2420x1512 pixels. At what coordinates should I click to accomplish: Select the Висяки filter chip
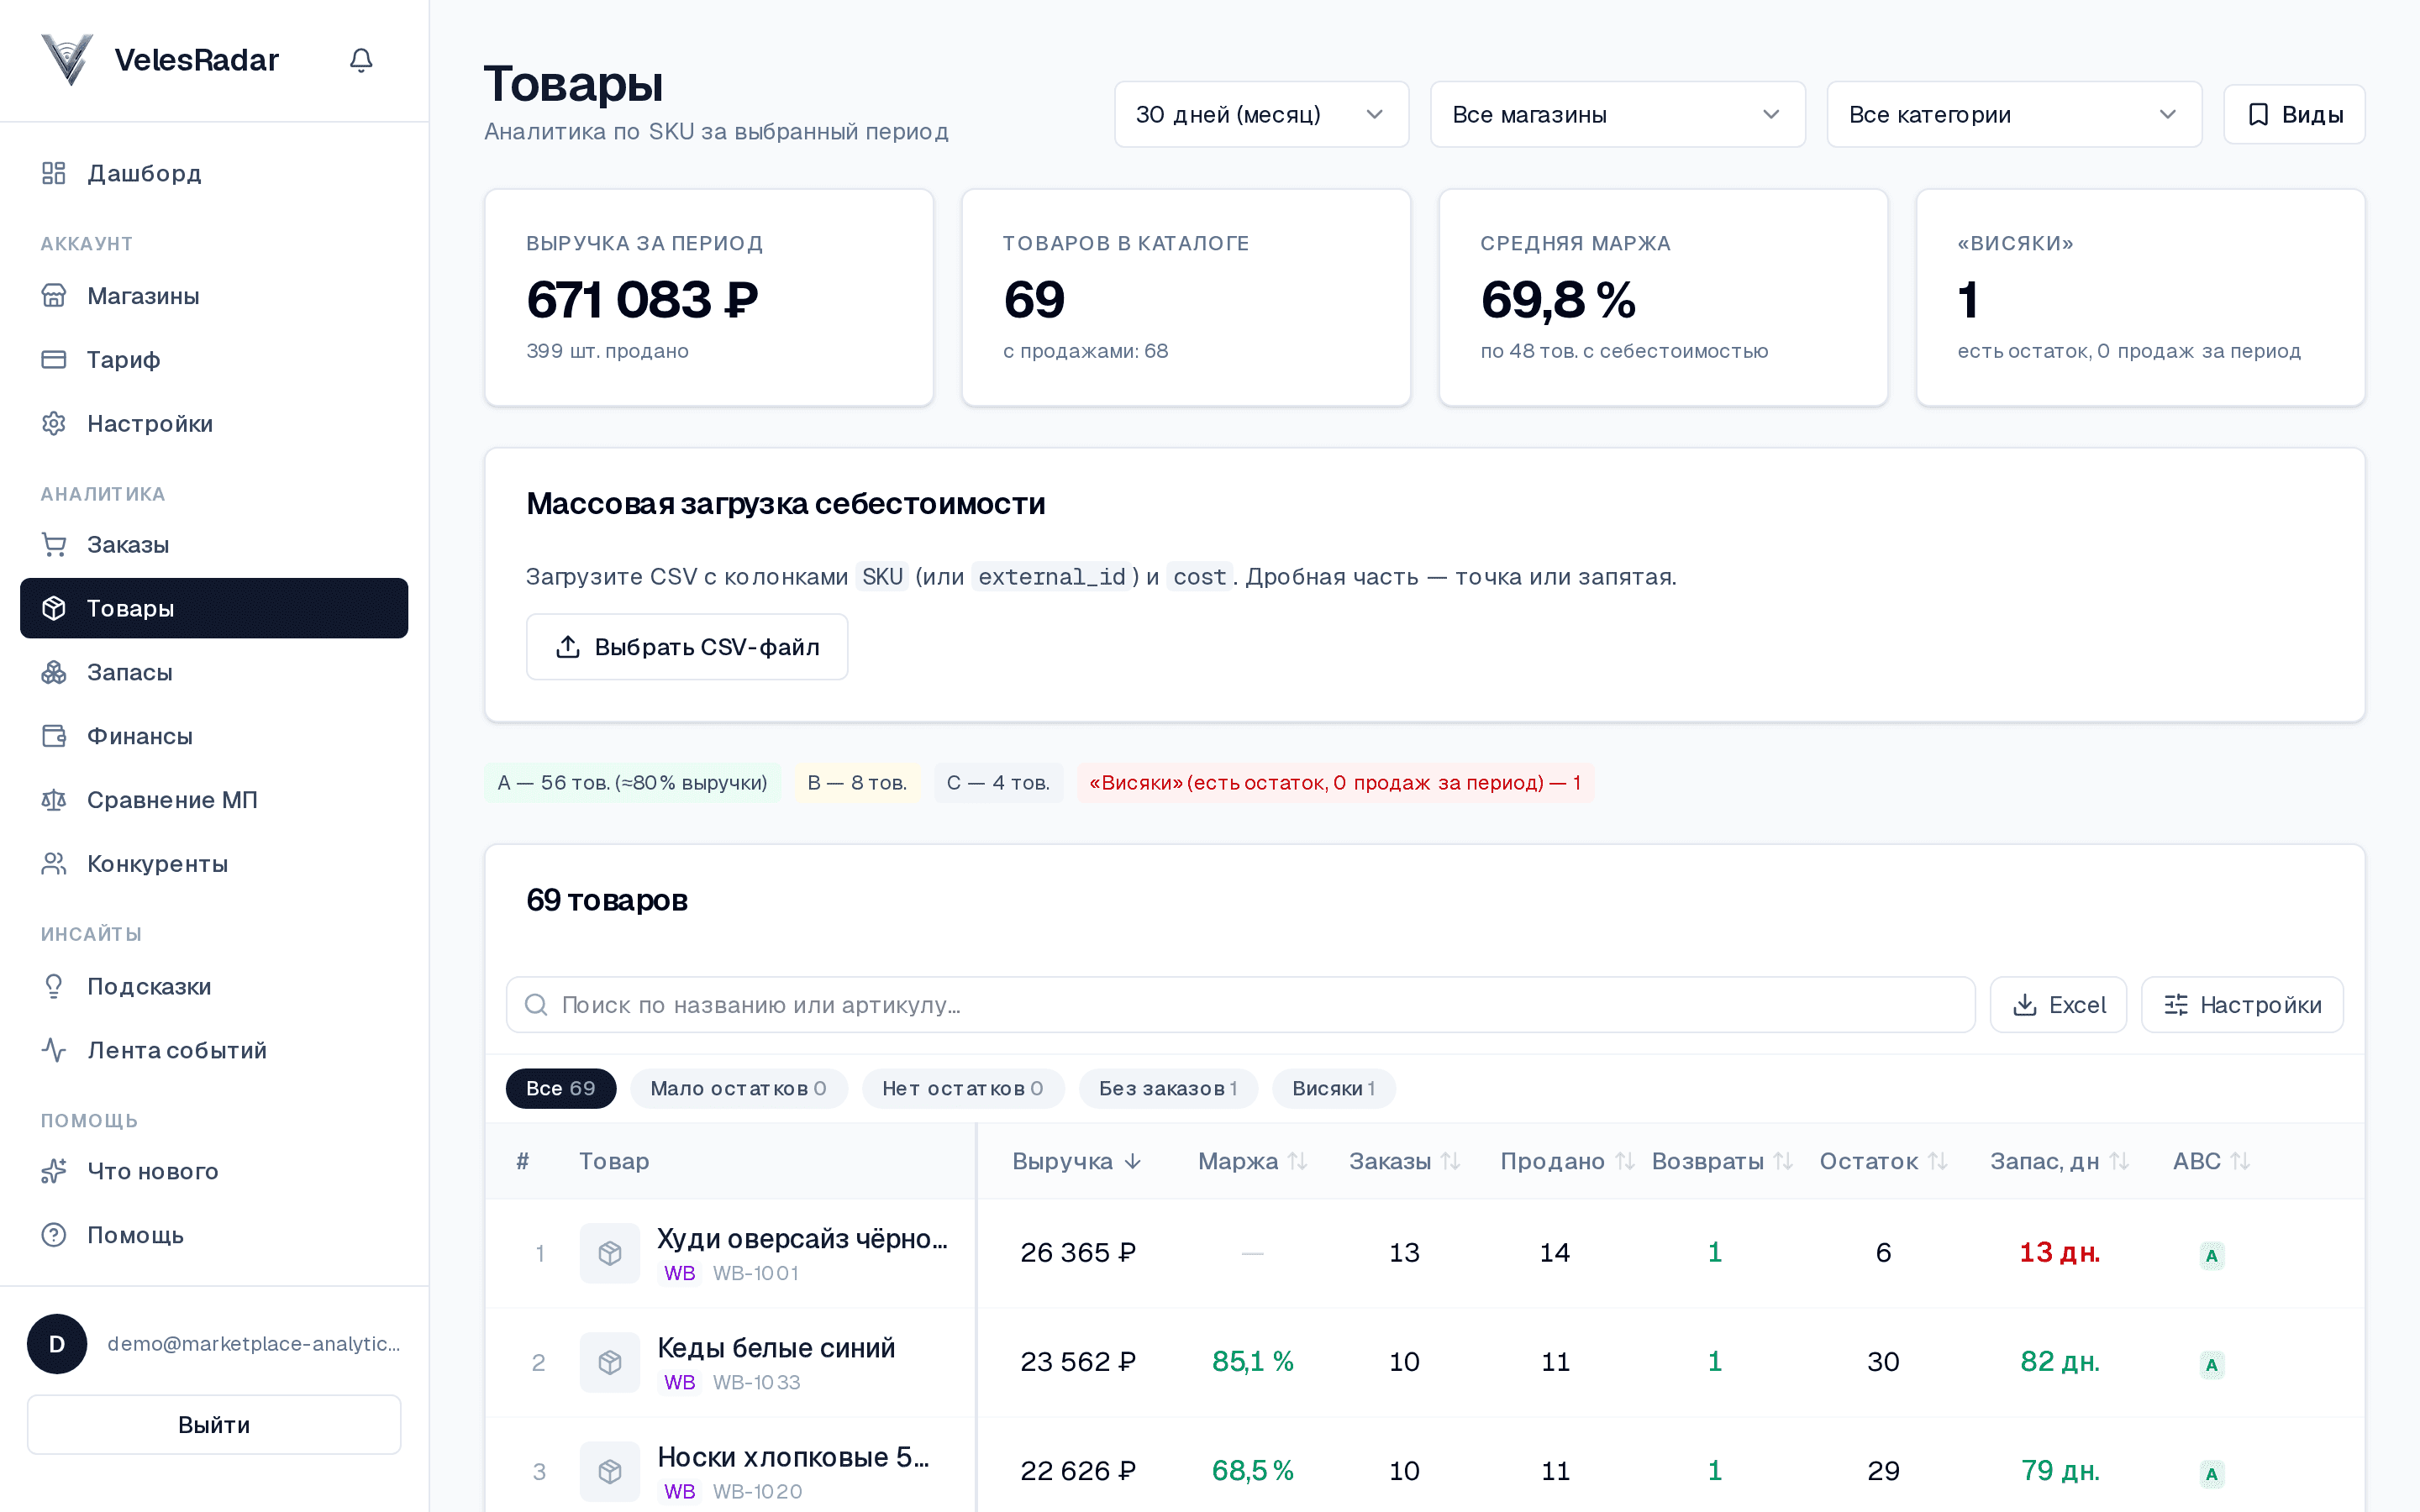click(x=1333, y=1089)
